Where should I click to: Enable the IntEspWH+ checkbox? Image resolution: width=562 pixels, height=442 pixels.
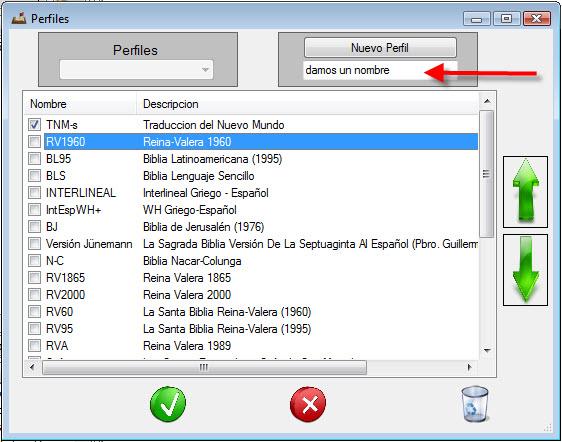[34, 209]
